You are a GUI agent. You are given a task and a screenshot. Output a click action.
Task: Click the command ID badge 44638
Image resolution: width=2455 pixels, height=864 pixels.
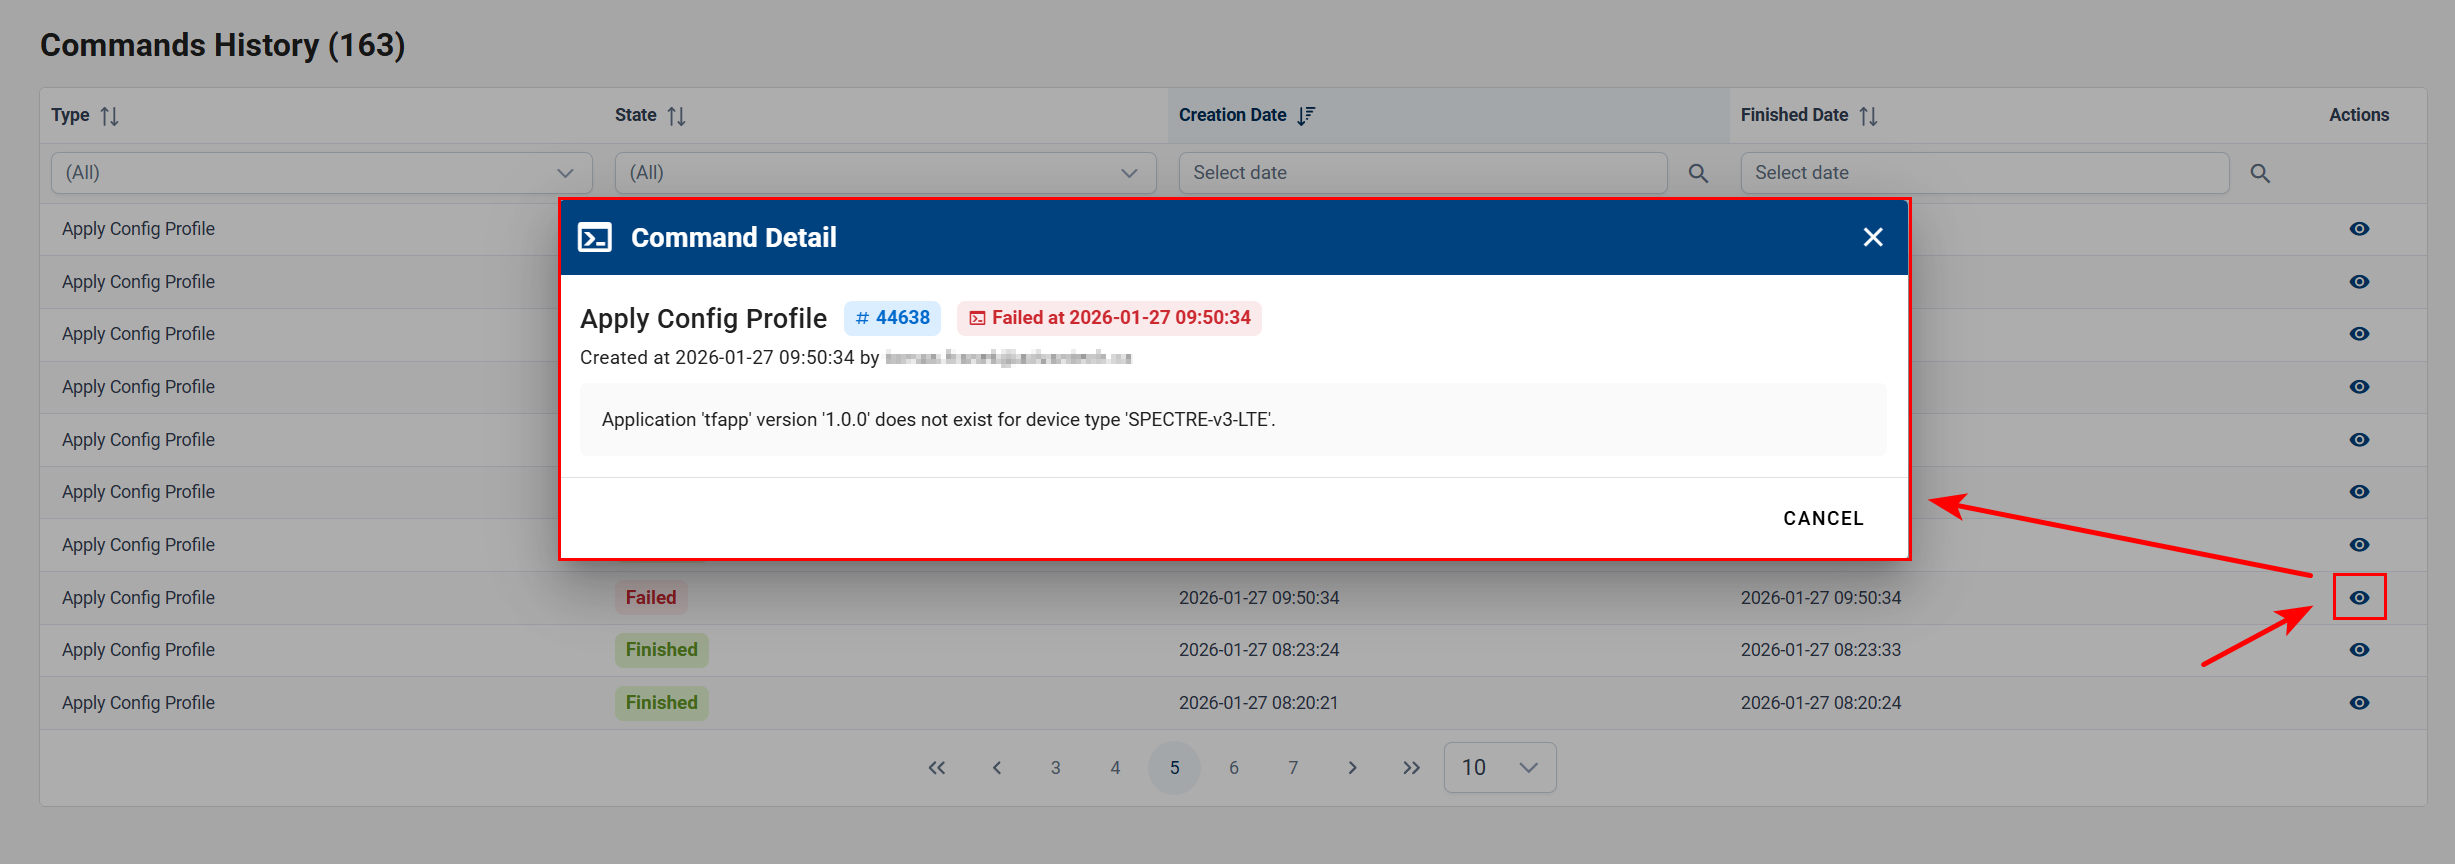pyautogui.click(x=892, y=318)
